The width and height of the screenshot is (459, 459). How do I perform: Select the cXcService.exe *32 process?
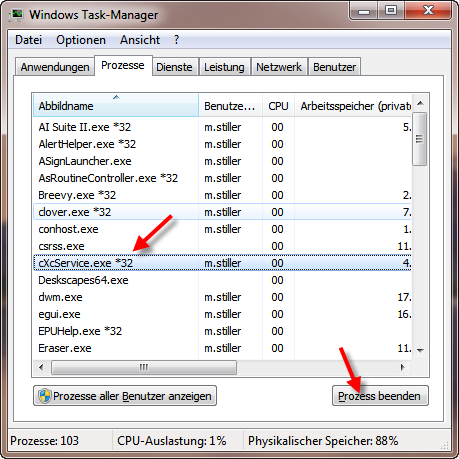click(222, 263)
